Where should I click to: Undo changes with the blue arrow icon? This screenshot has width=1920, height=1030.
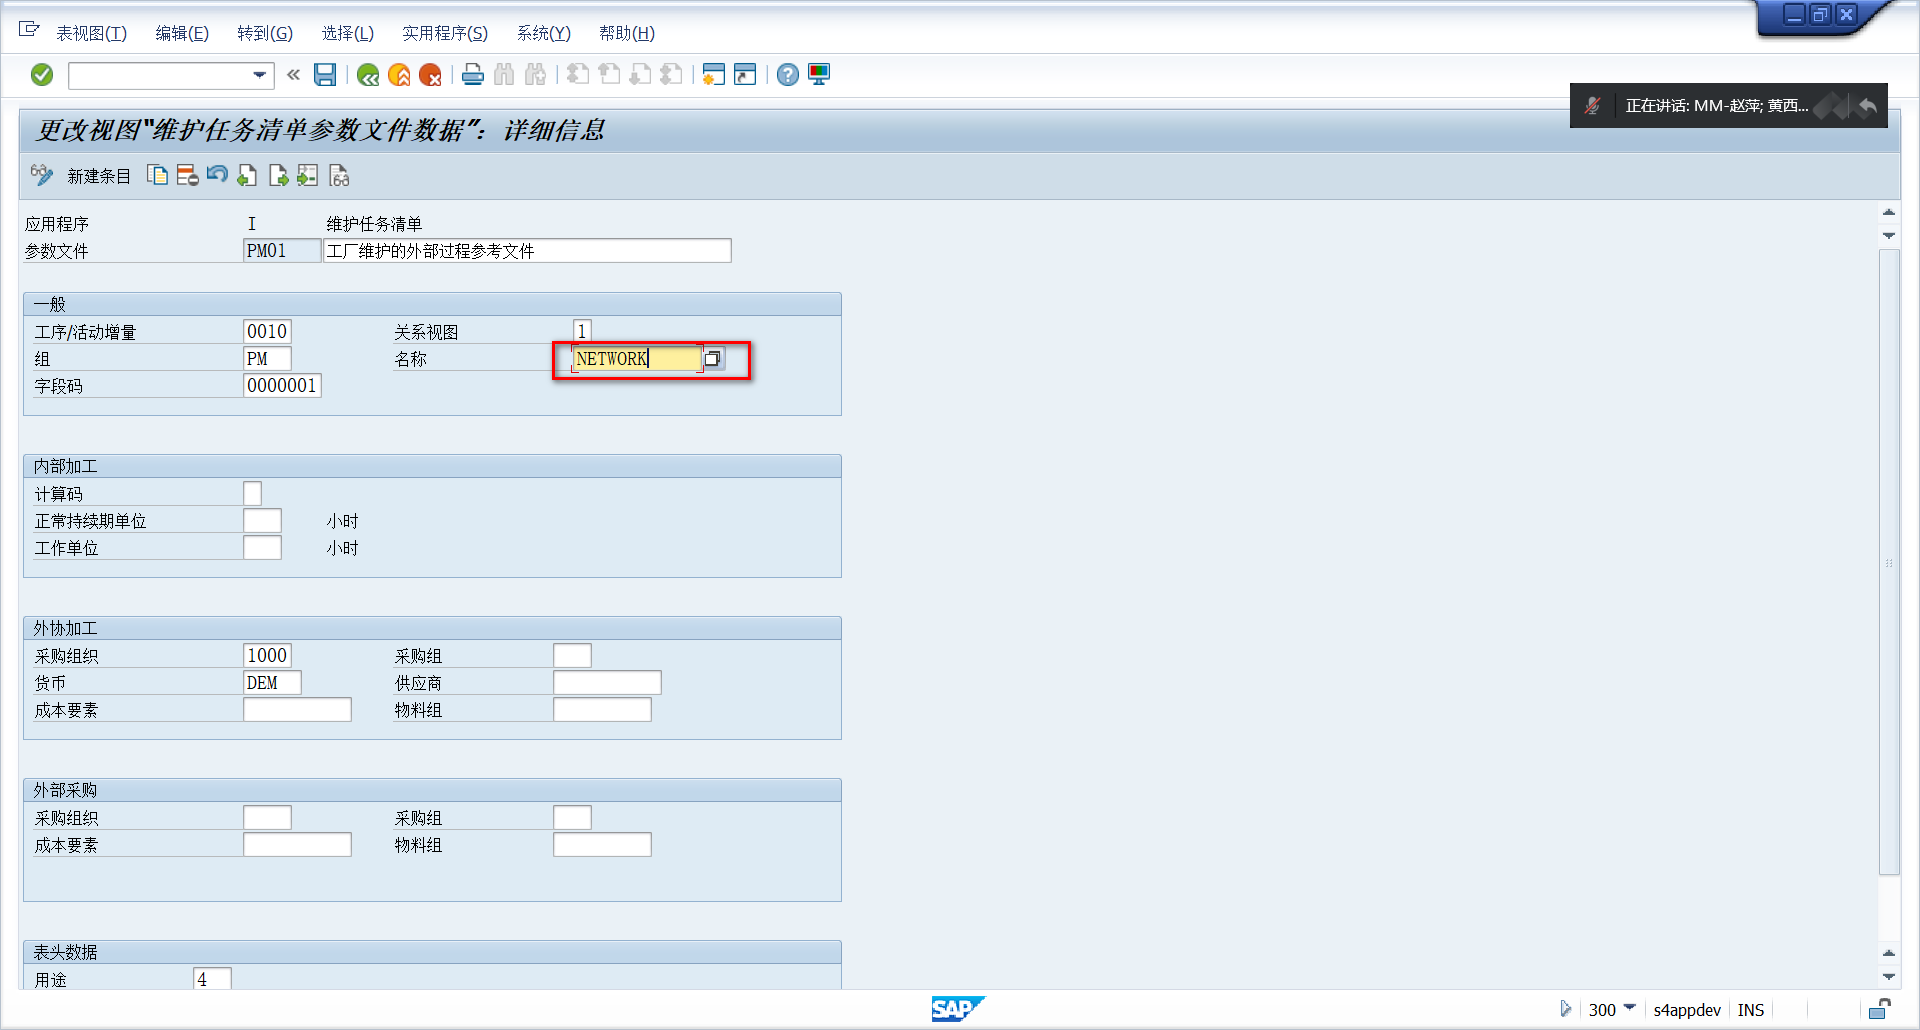point(217,175)
